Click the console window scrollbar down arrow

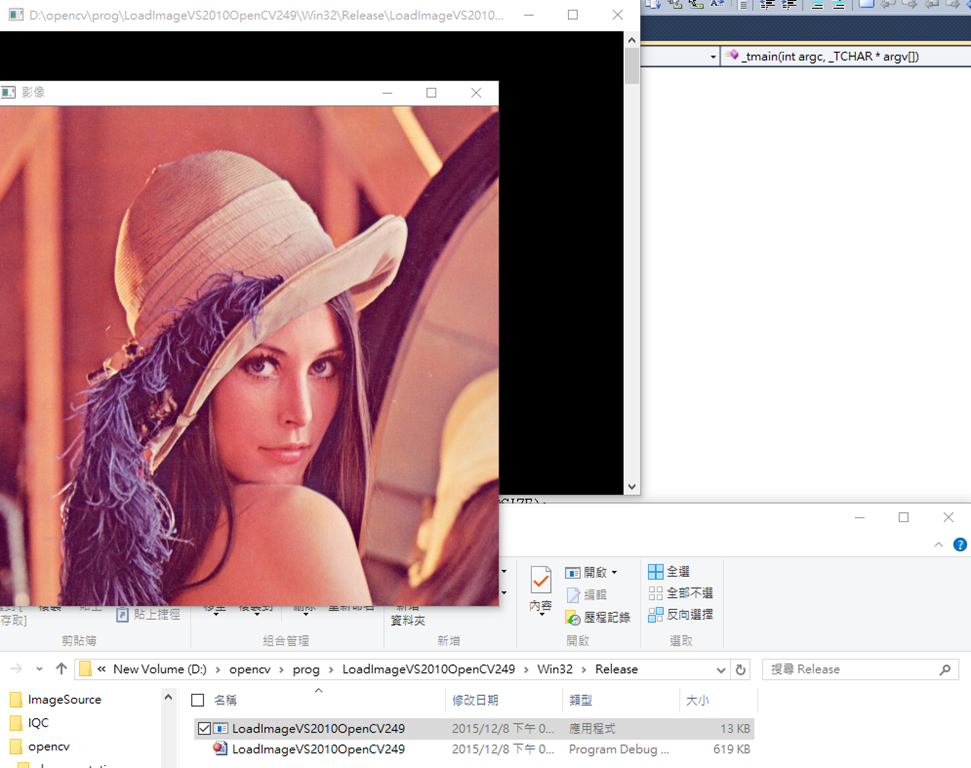pos(632,487)
